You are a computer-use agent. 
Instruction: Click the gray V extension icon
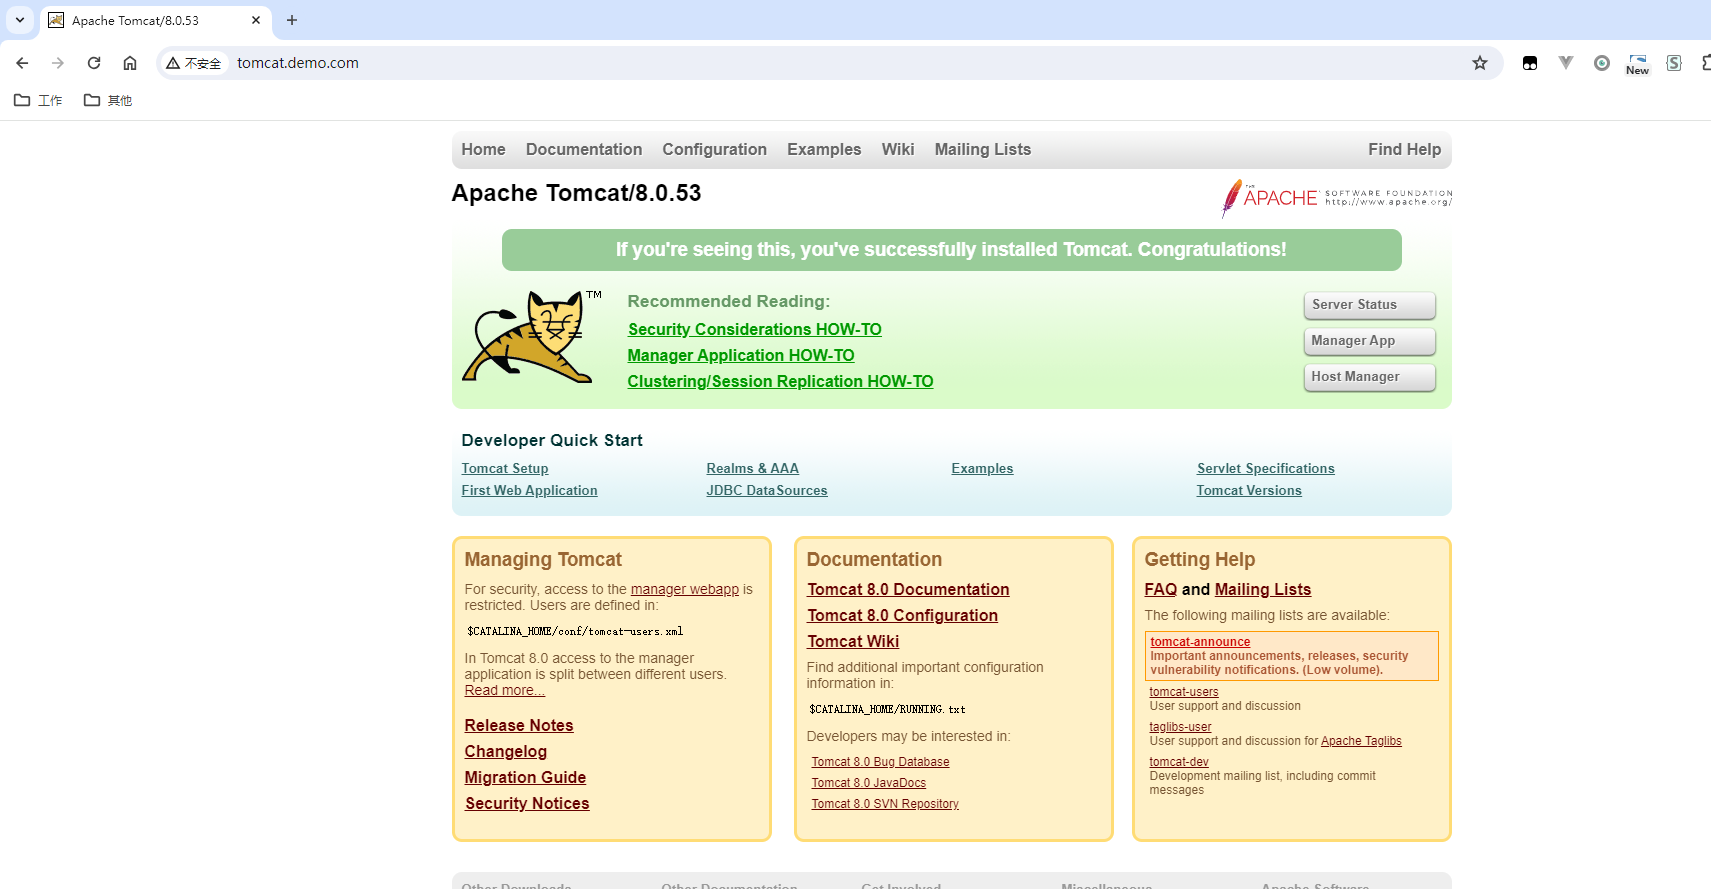(x=1566, y=63)
